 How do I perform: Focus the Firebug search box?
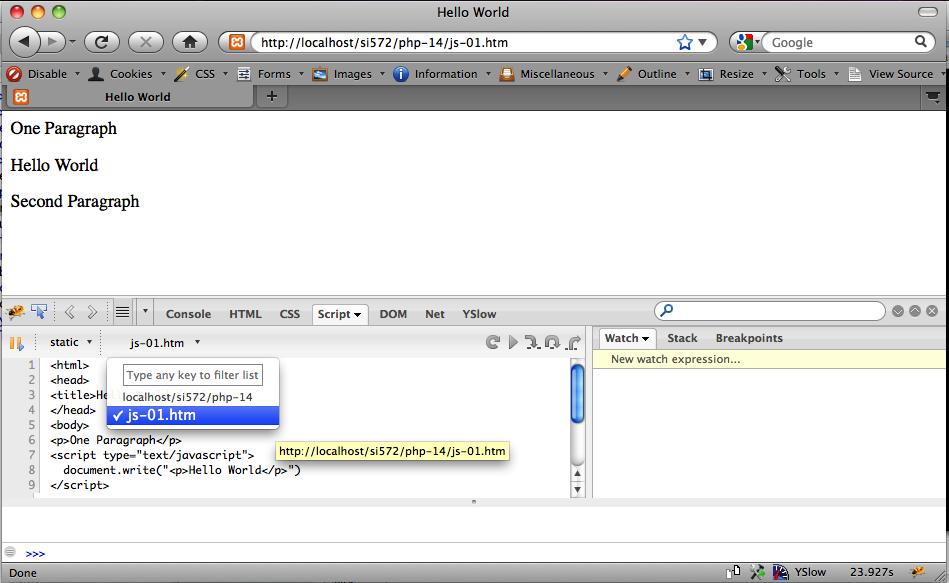(770, 311)
